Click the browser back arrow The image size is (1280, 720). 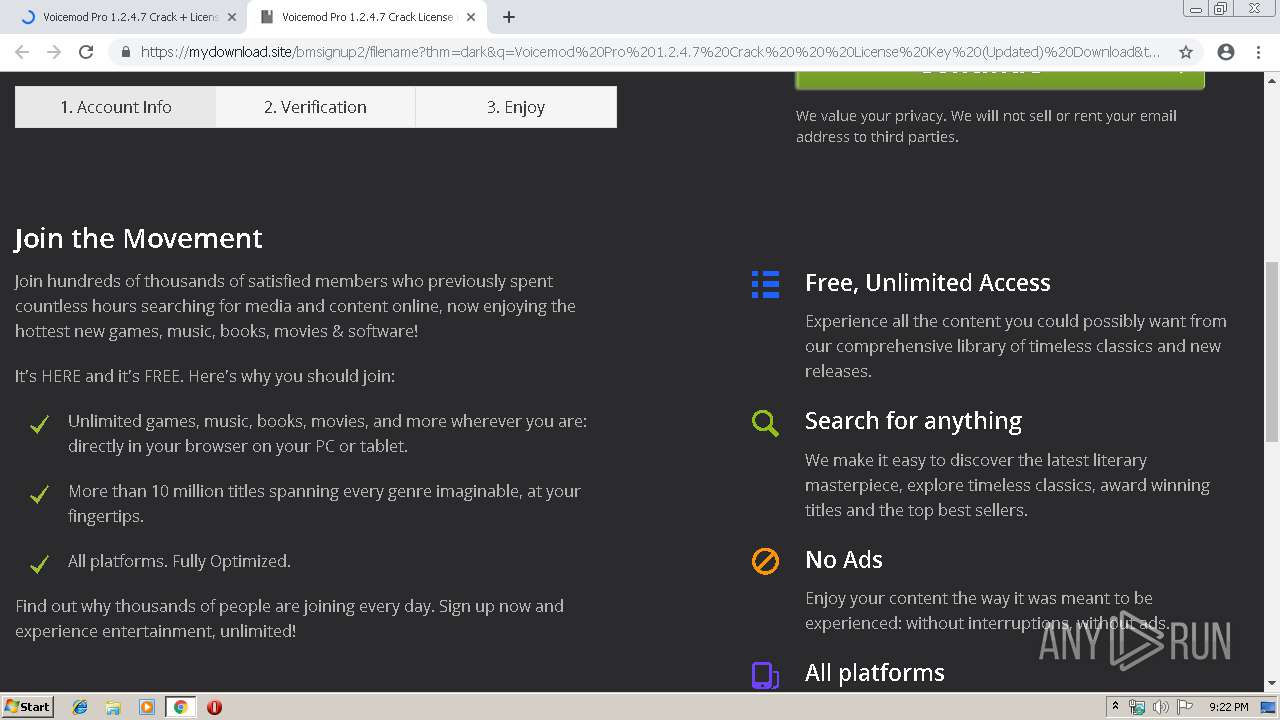[x=22, y=52]
